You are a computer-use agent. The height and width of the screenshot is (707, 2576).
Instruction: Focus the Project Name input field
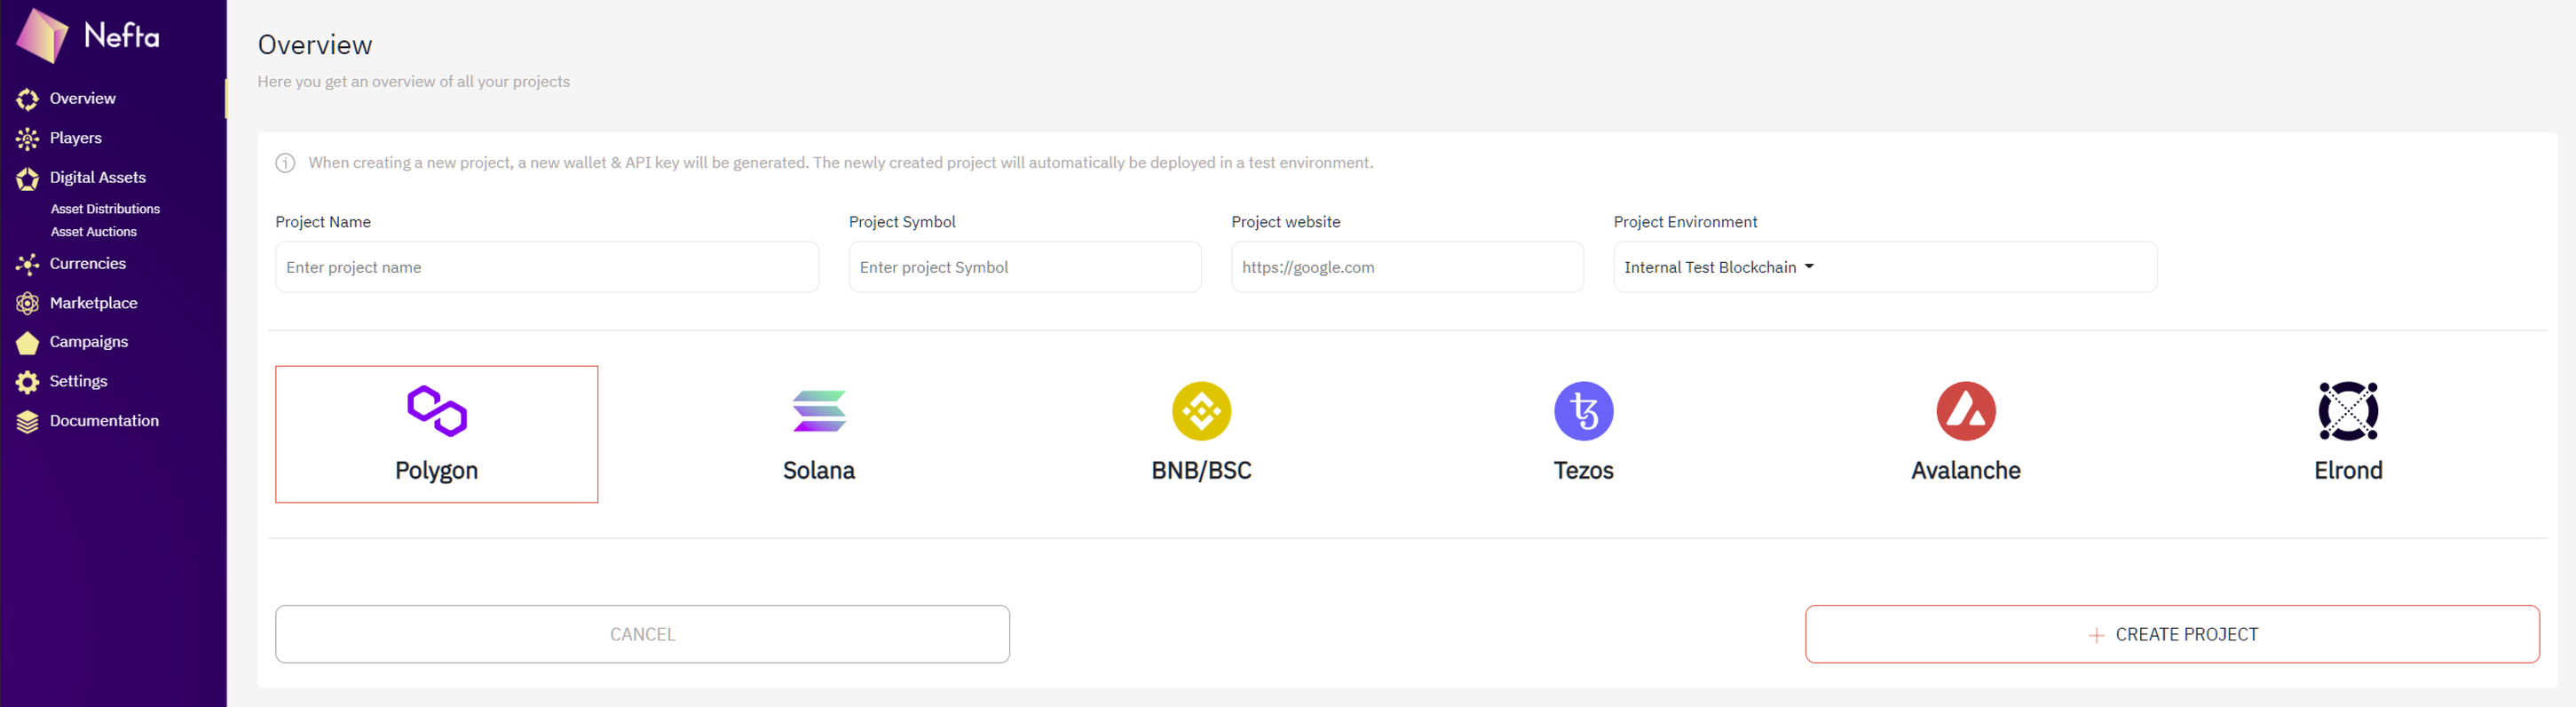(x=547, y=267)
